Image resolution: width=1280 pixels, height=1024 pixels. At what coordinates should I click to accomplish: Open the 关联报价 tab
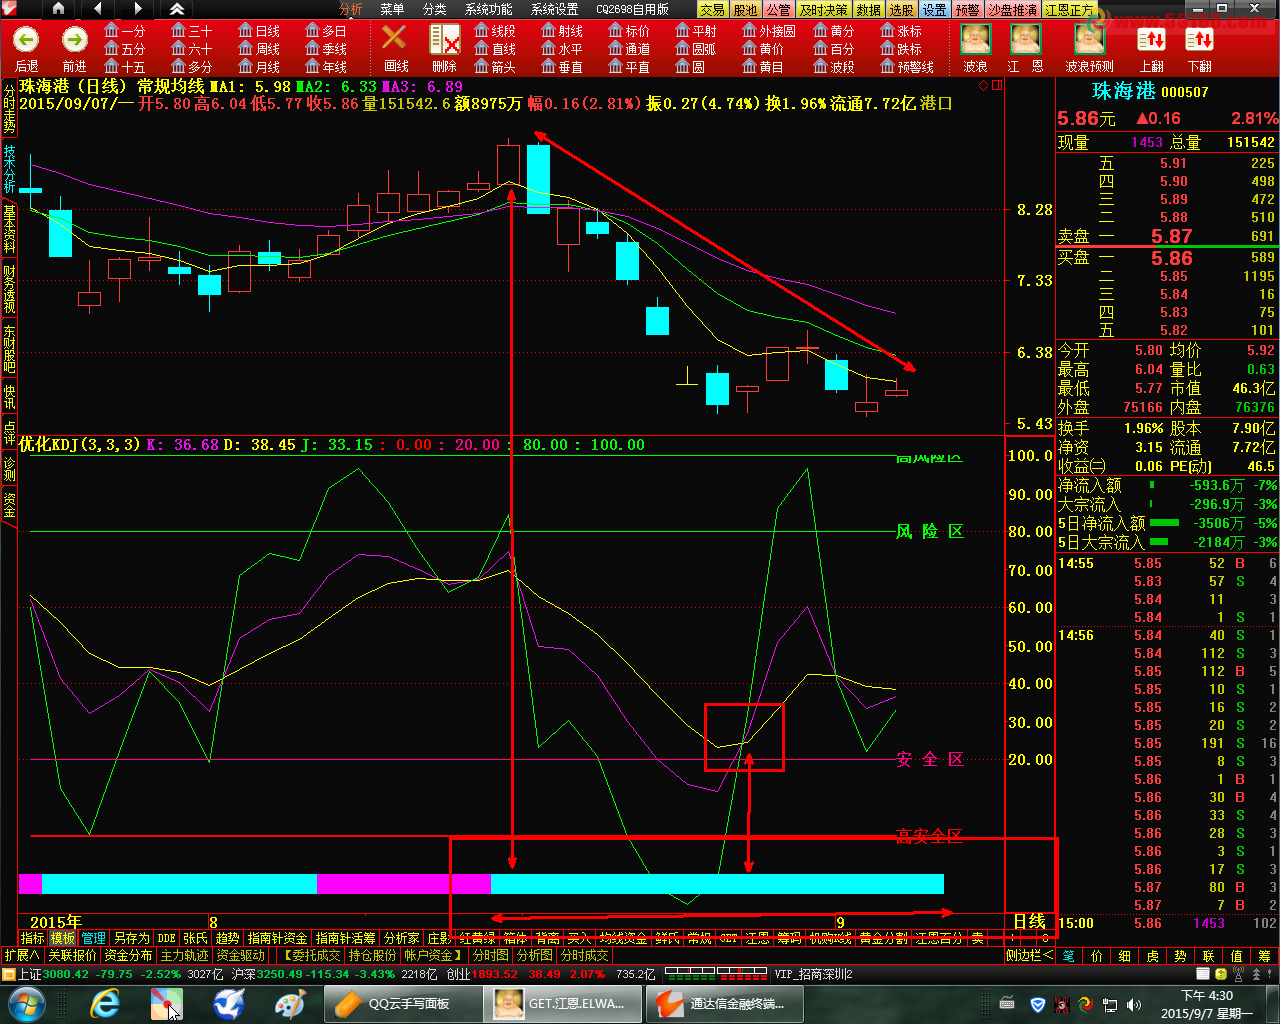pyautogui.click(x=73, y=956)
